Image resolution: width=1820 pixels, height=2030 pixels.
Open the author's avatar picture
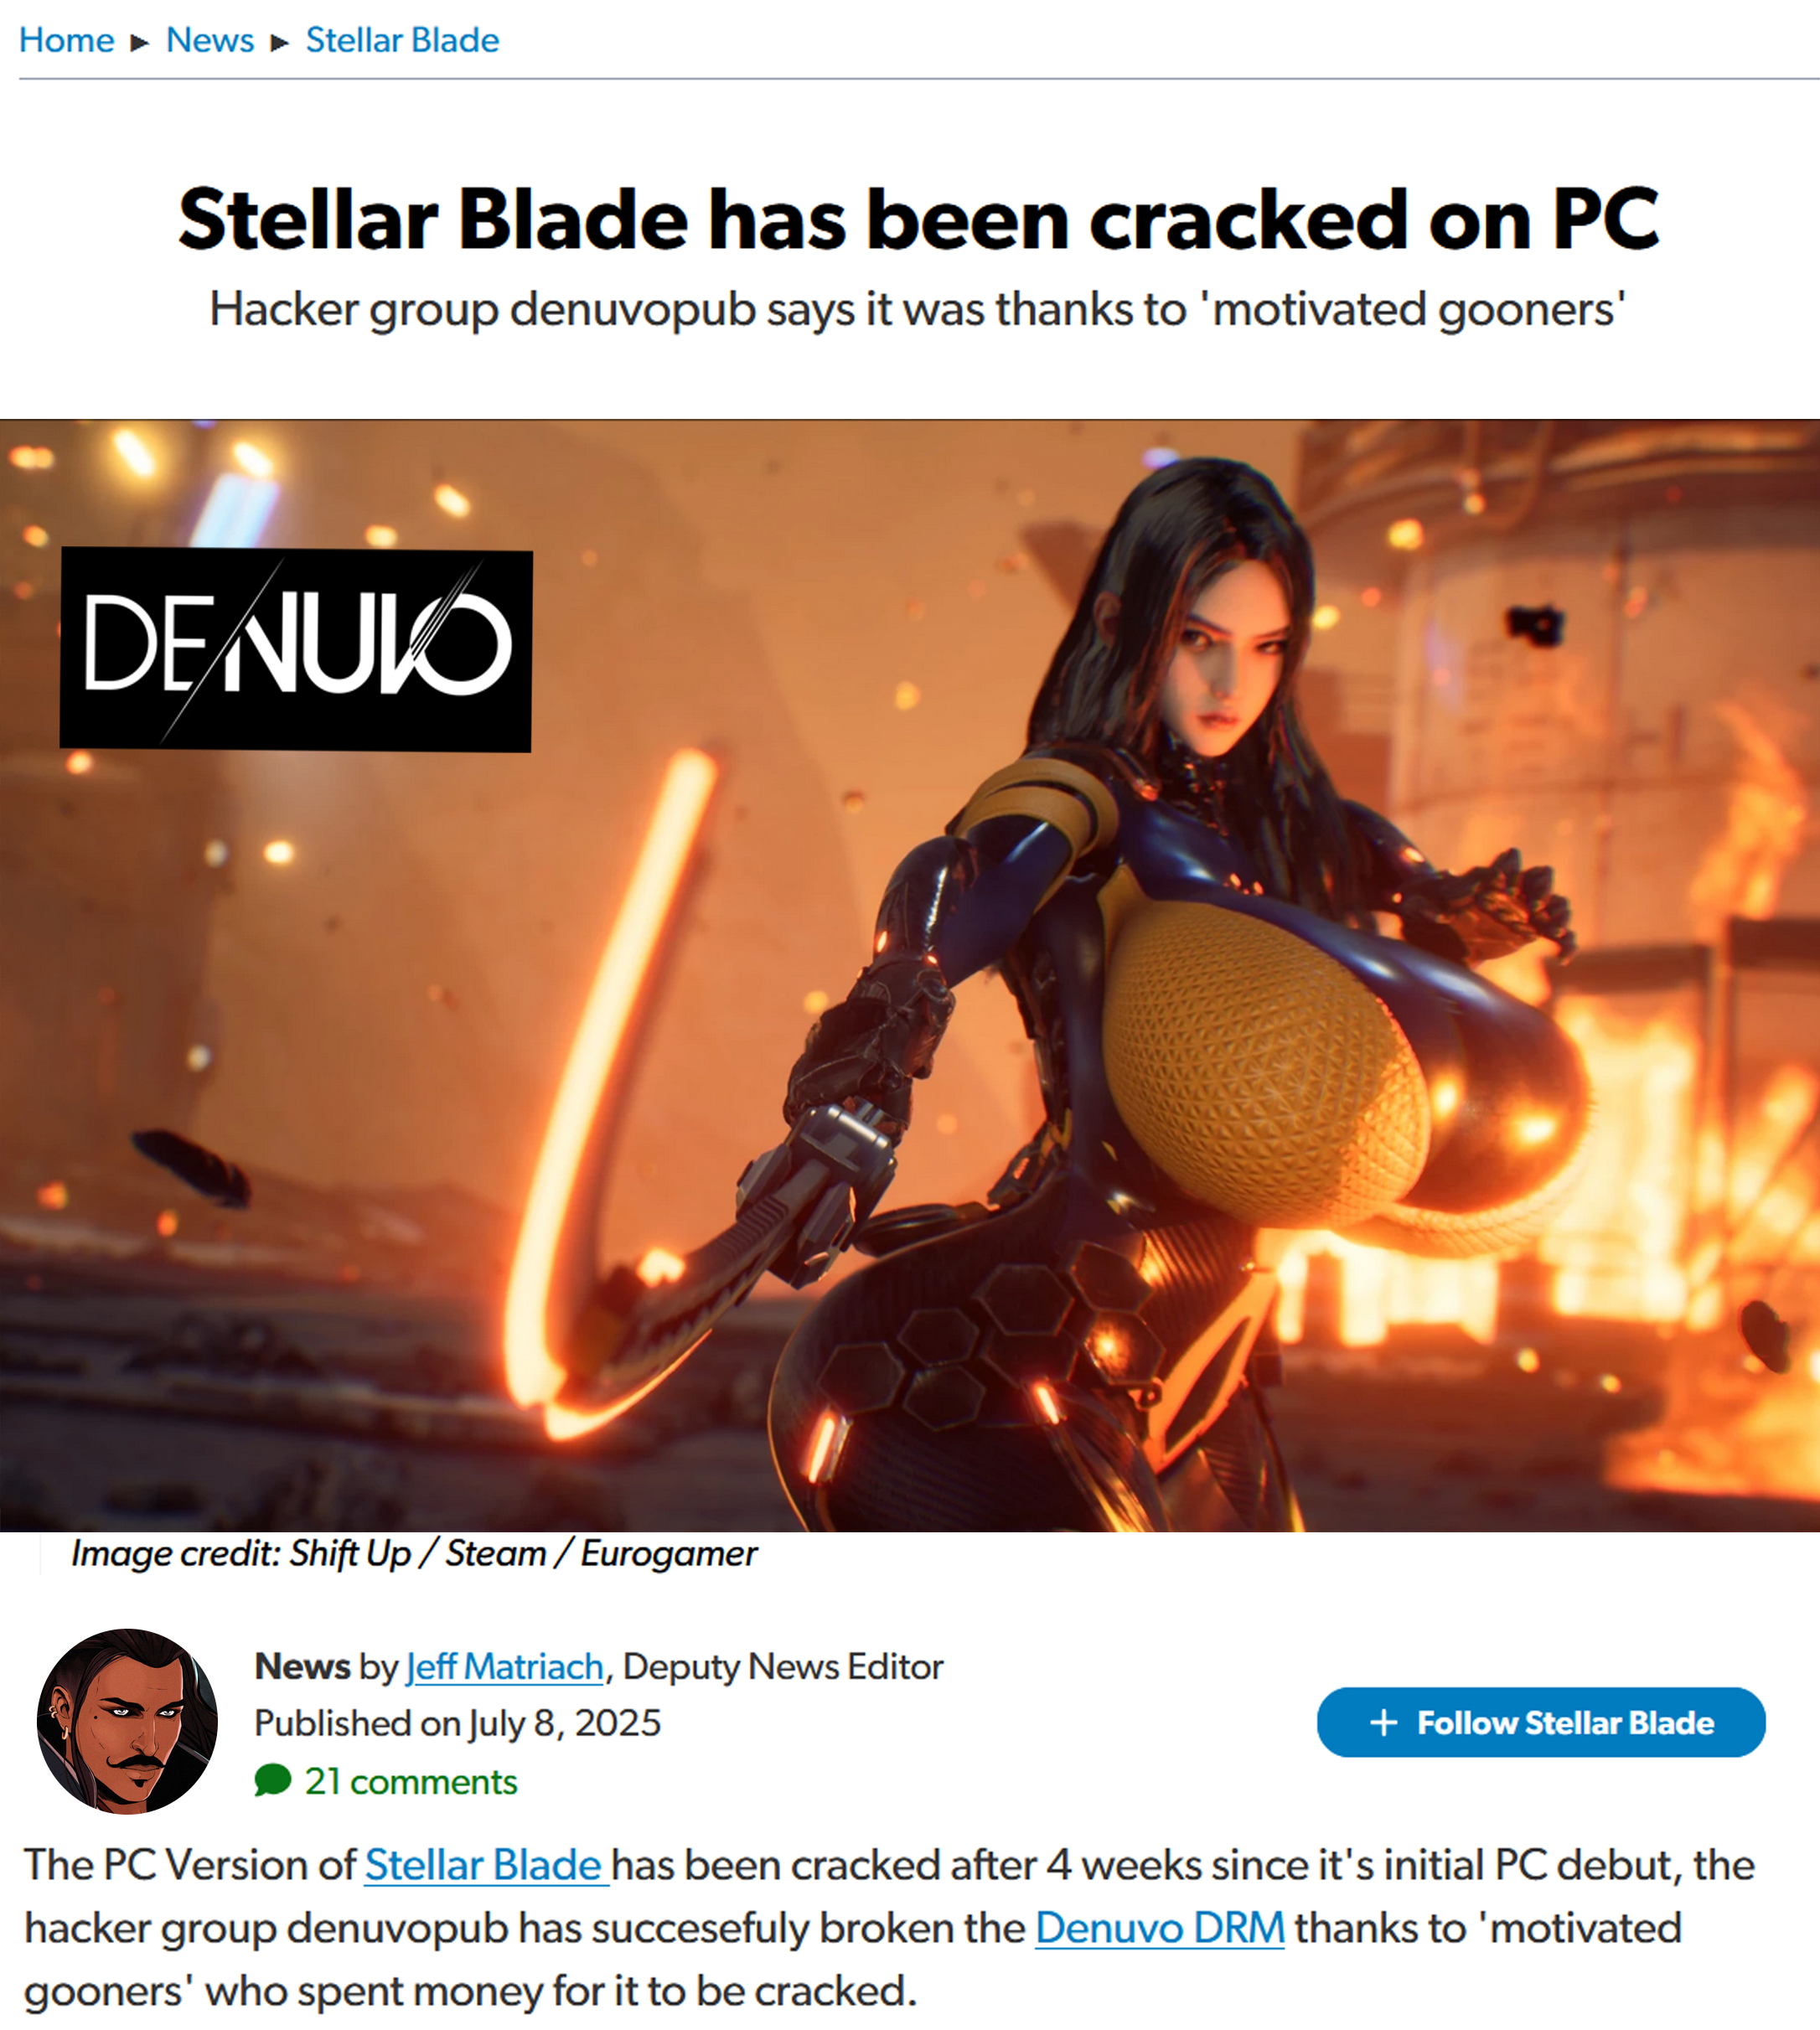point(127,1721)
